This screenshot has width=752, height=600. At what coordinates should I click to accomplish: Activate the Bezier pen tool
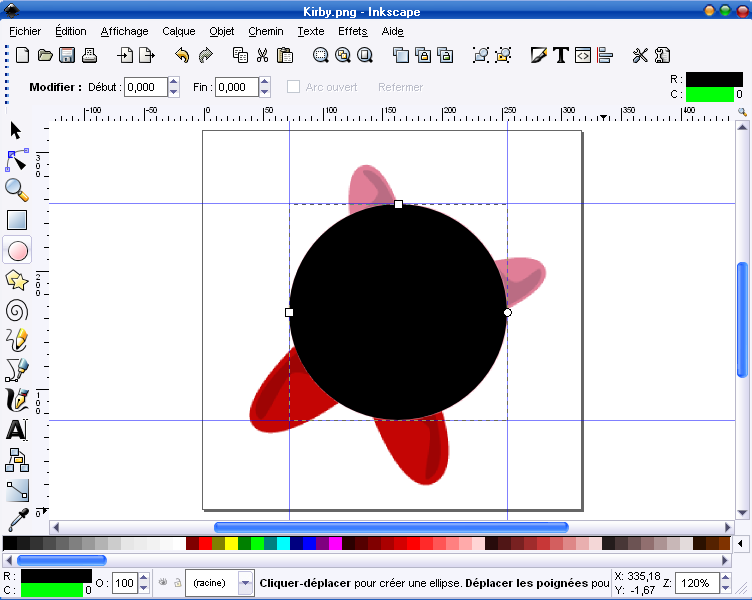tap(17, 370)
